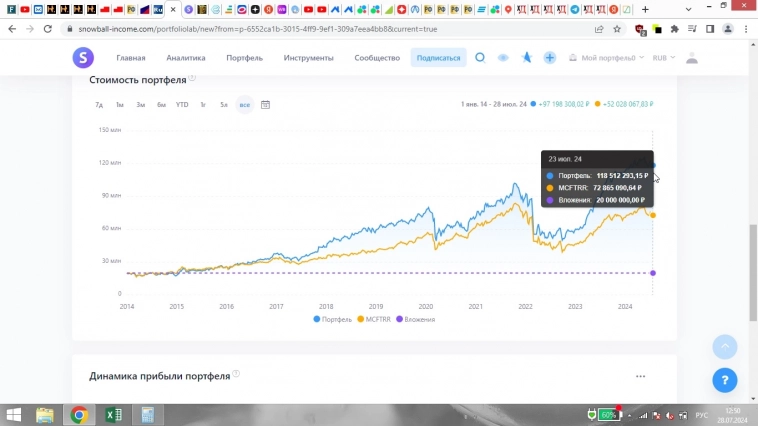Bookmark this page with star icon
Viewport: 758px width, 426px height.
[617, 29]
